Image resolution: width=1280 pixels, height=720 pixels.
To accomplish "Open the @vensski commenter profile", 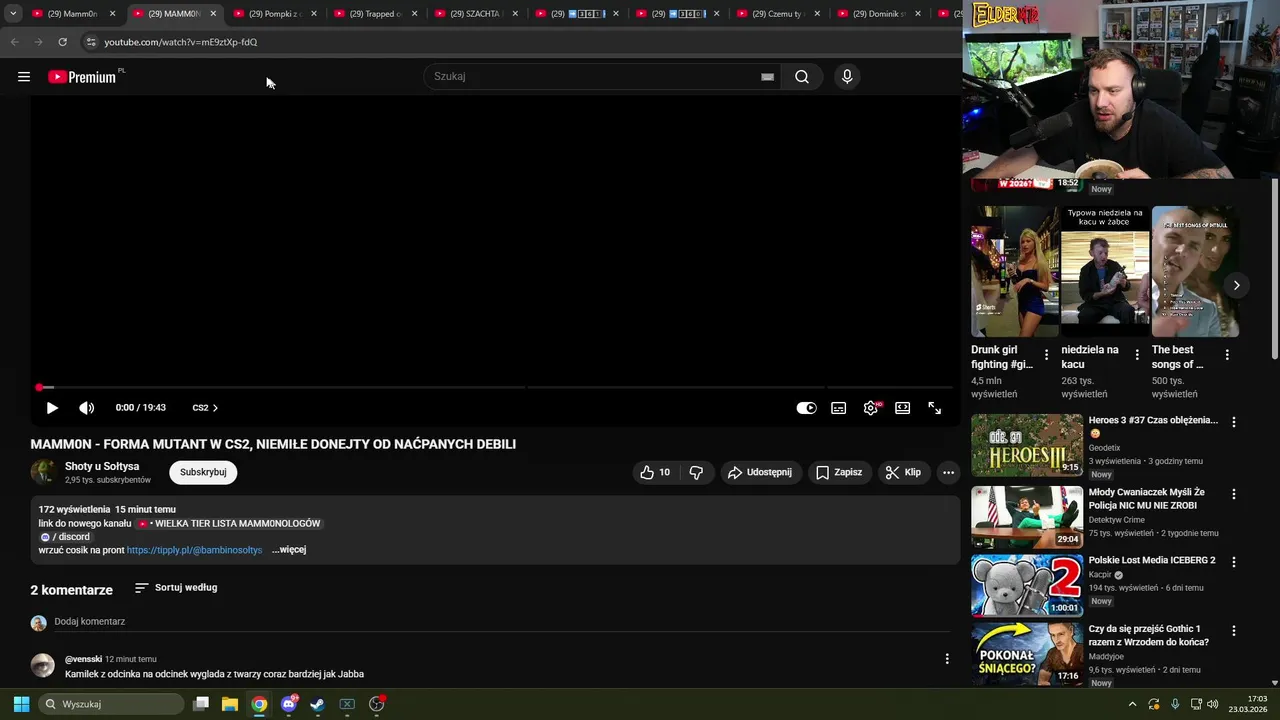I will click(83, 659).
